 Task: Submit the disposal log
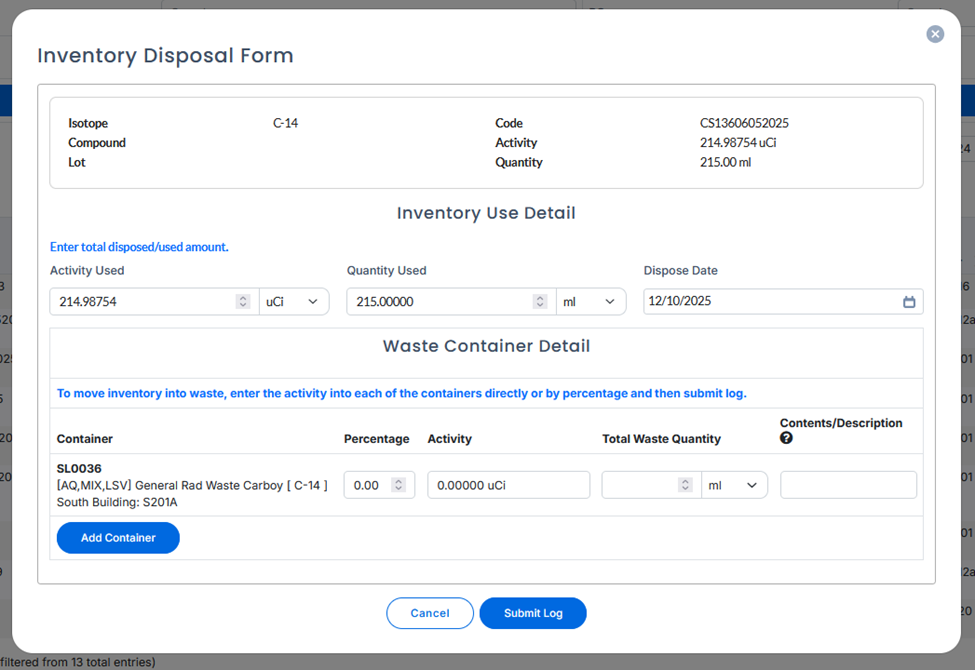tap(533, 613)
